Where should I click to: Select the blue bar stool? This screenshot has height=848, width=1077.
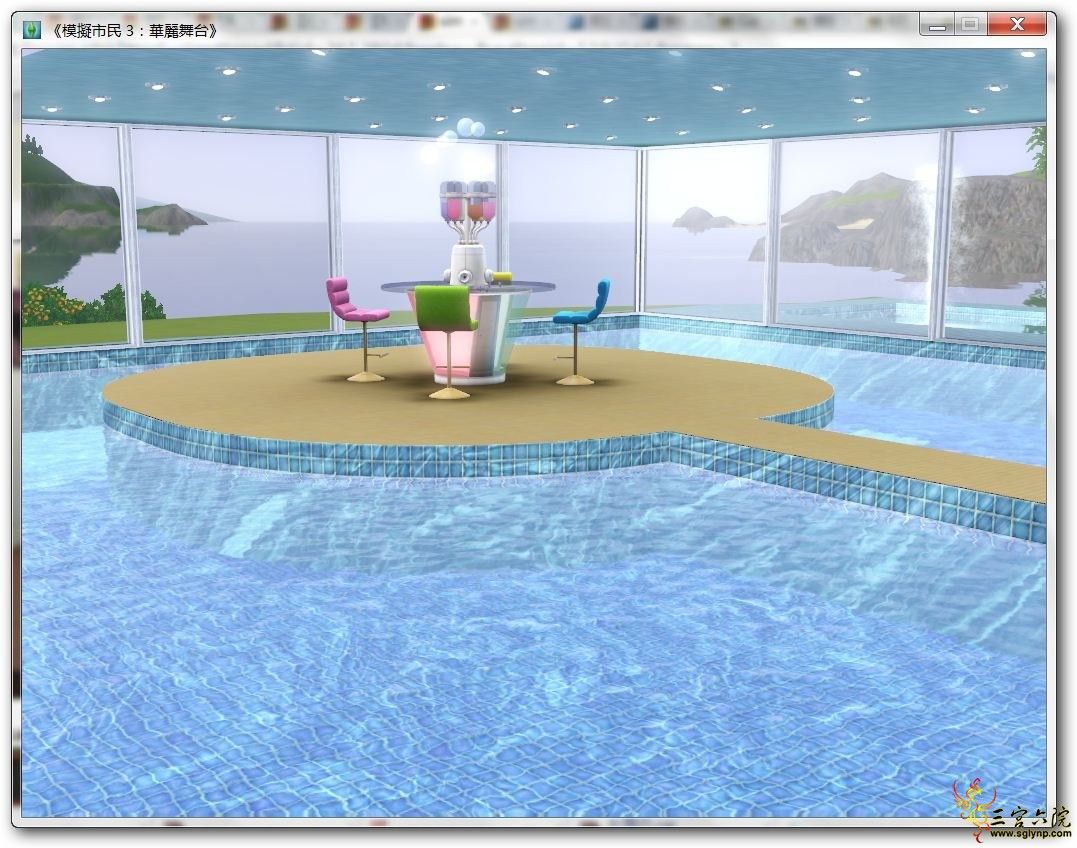582,331
